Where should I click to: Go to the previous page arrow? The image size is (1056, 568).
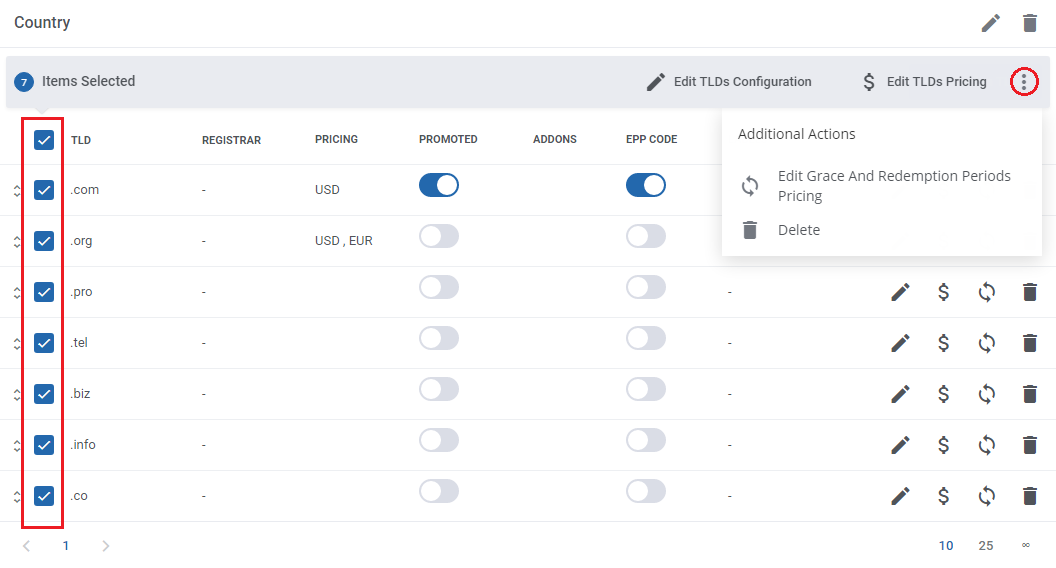pyautogui.click(x=27, y=546)
